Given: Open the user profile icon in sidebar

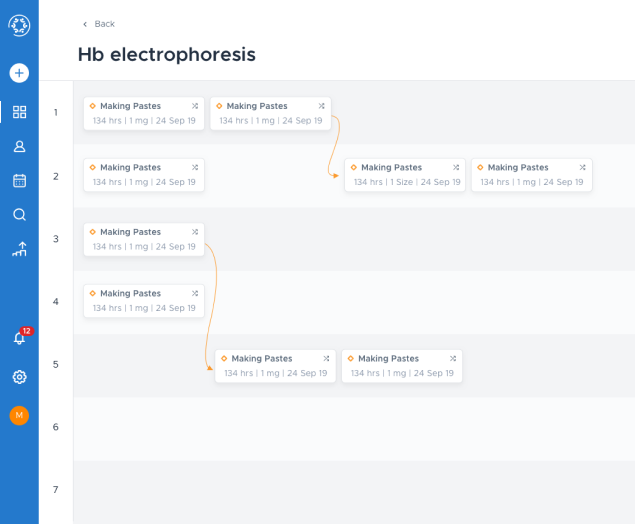Looking at the screenshot, I should pyautogui.click(x=19, y=146).
